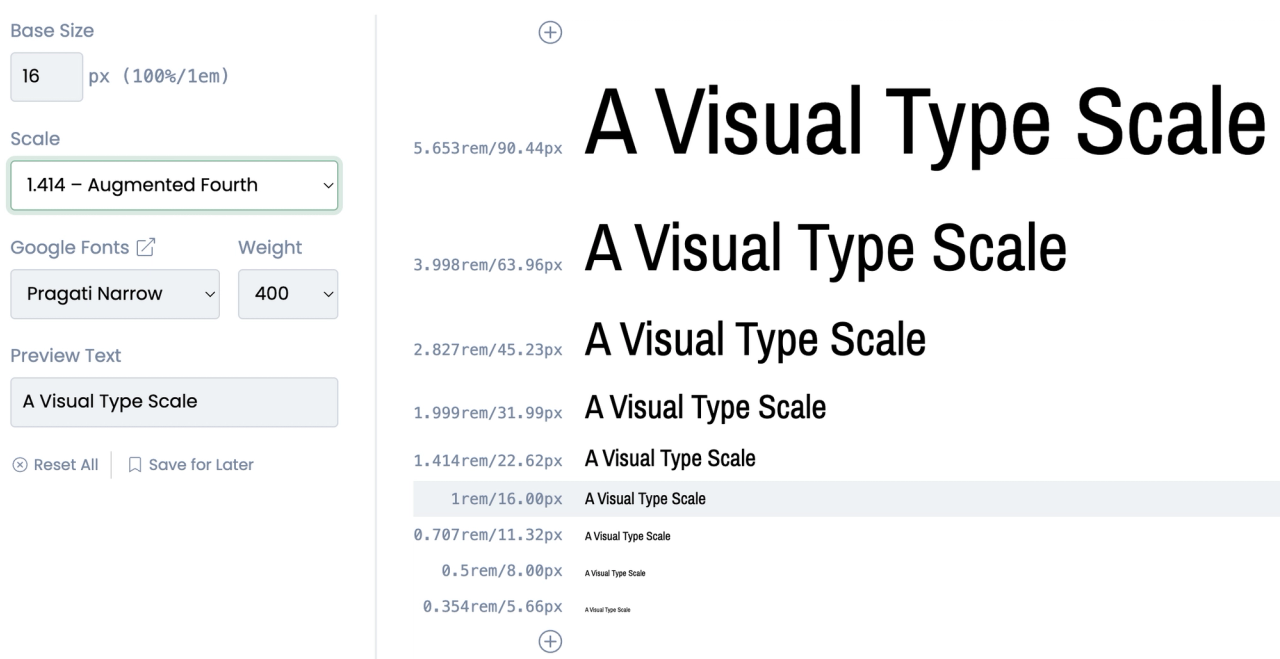Click Save for Later
The height and width of the screenshot is (659, 1280).
click(191, 464)
